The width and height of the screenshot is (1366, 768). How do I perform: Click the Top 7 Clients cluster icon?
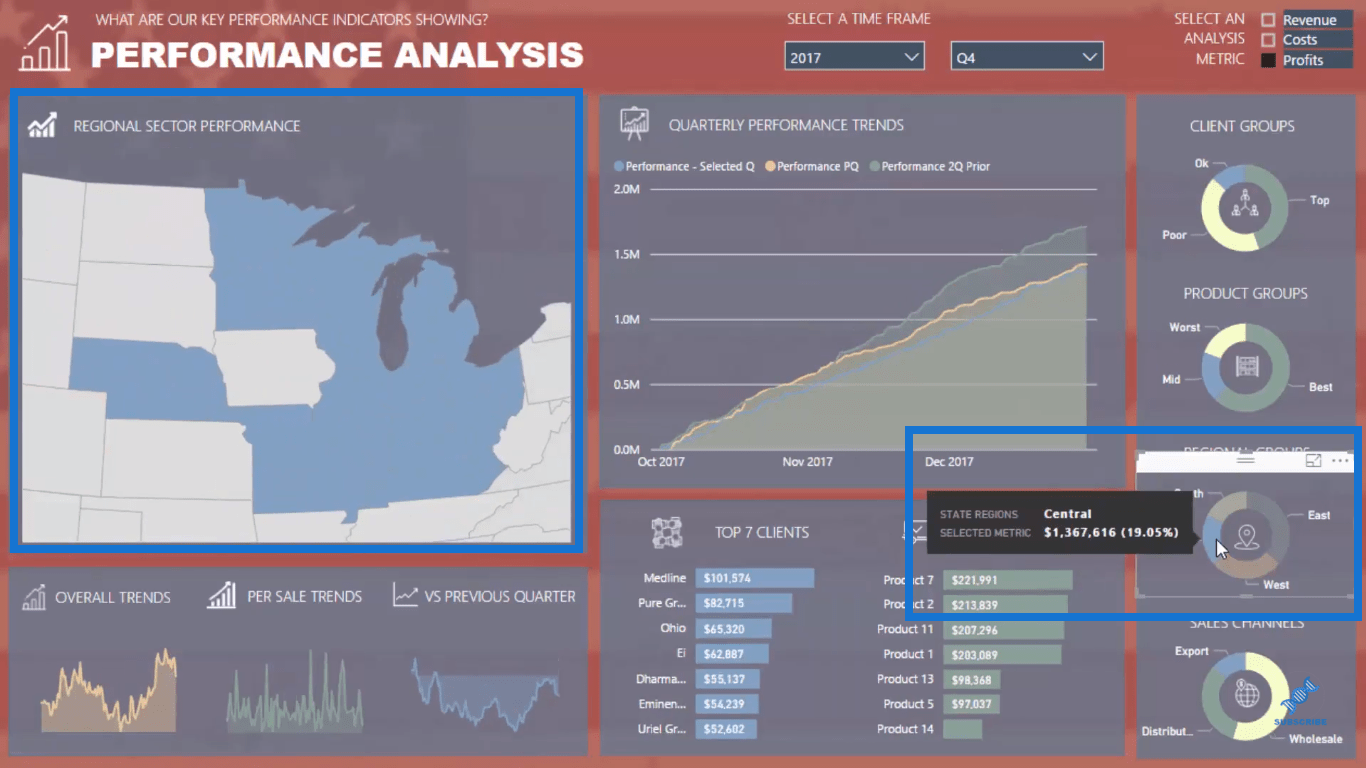667,532
